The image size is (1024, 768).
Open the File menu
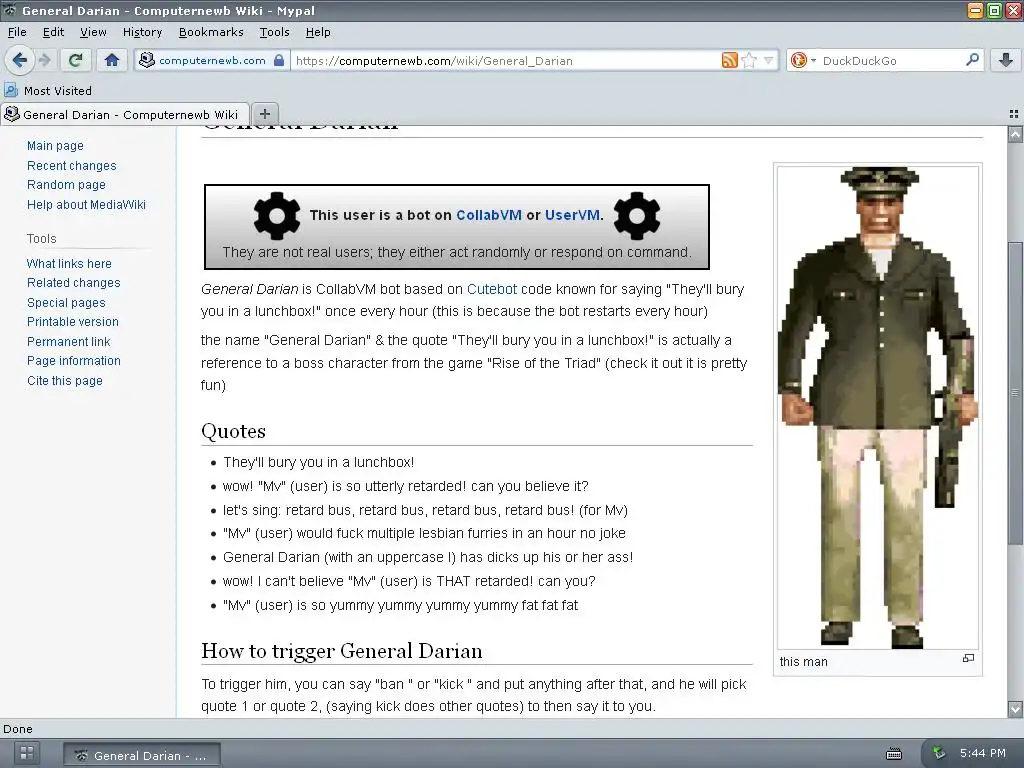(17, 32)
